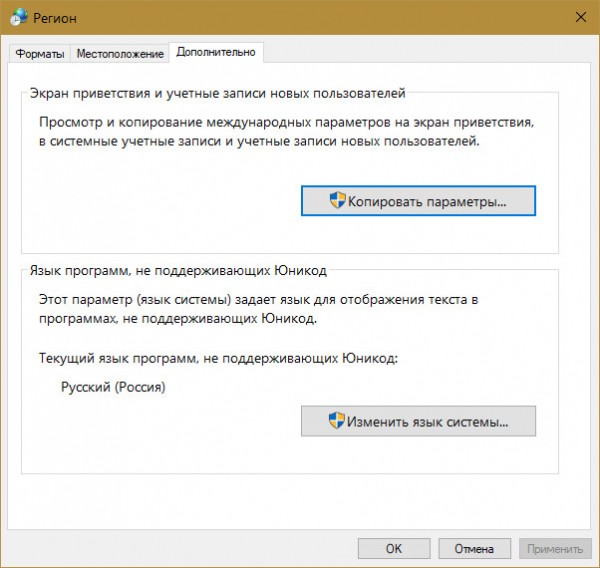Select the Дополнительно tab
This screenshot has width=600, height=568.
pos(216,52)
